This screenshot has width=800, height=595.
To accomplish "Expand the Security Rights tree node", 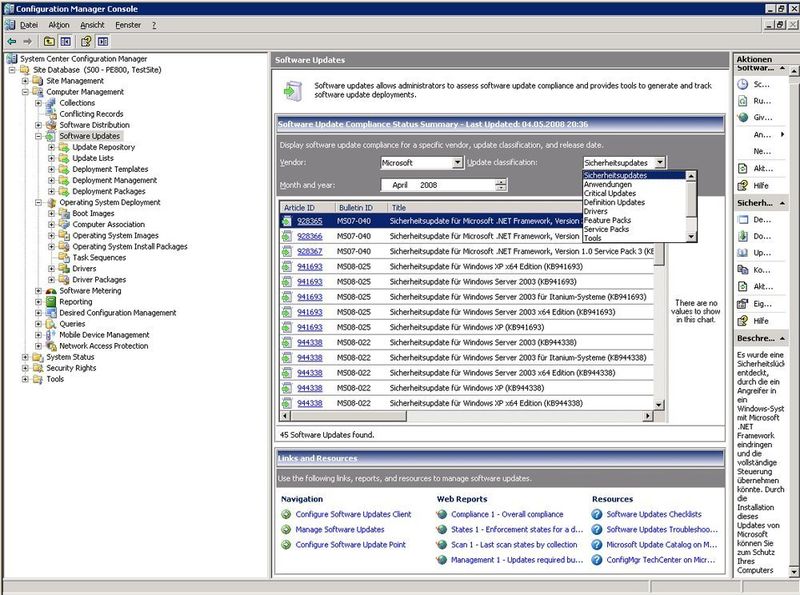I will tap(25, 368).
